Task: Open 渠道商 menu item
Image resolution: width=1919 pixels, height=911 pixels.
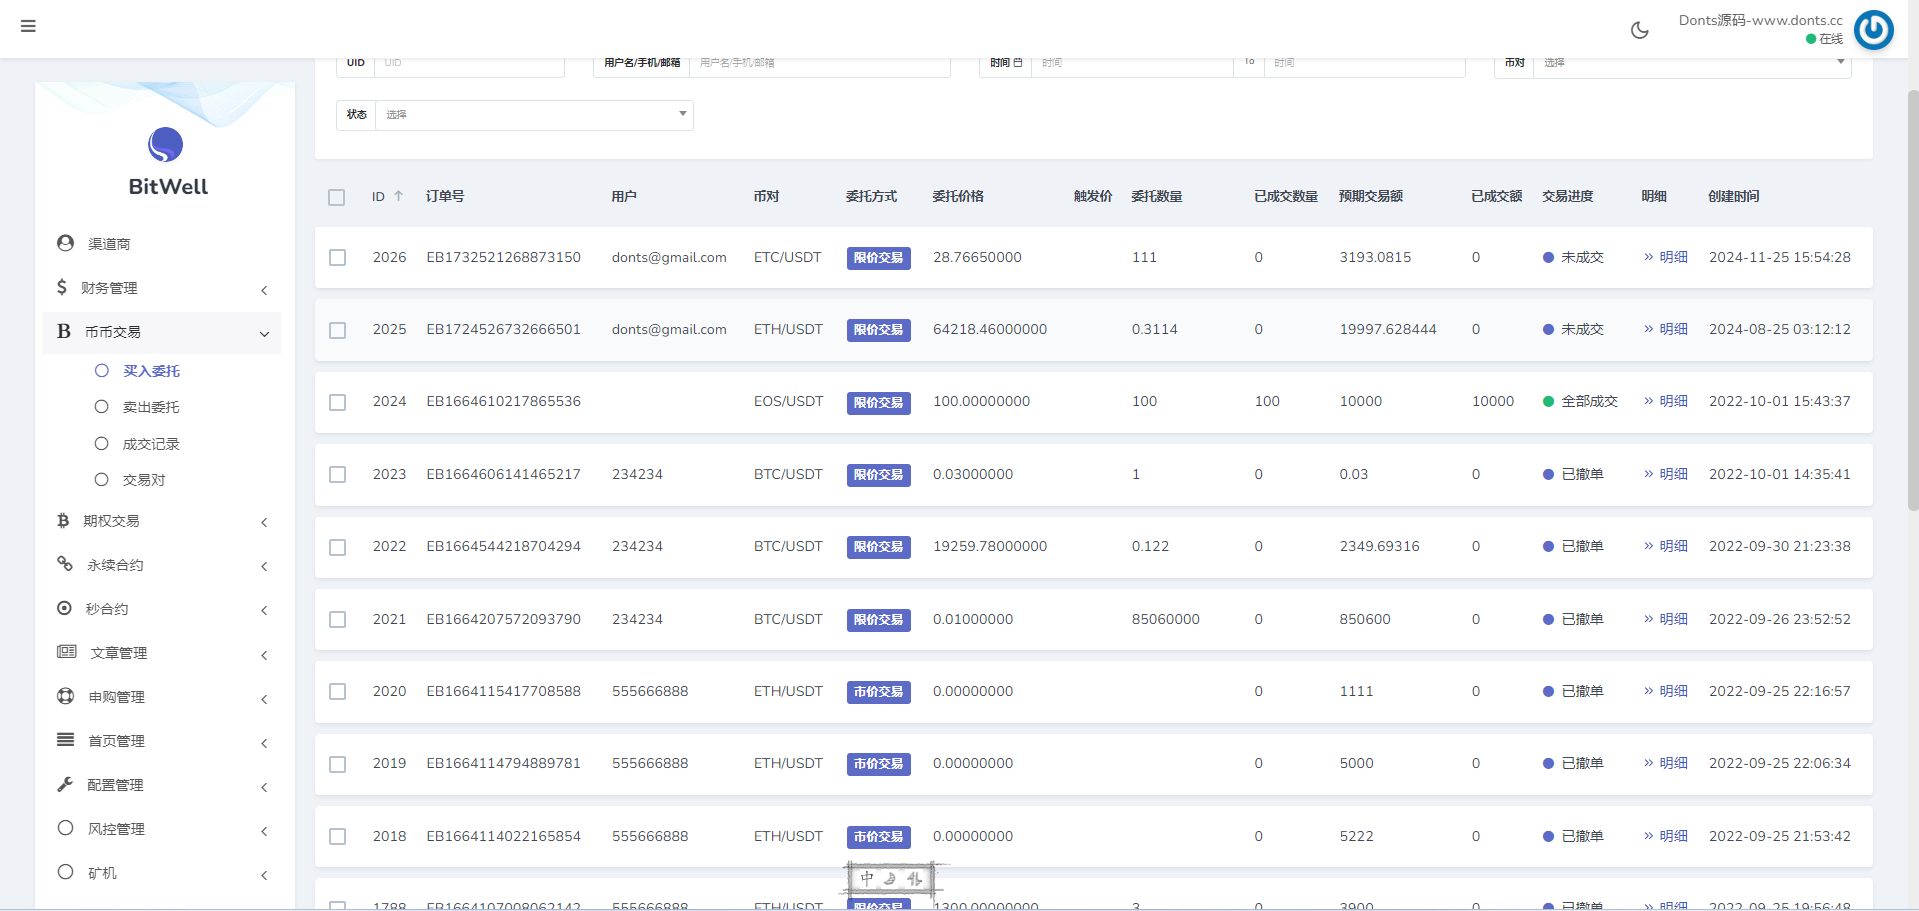Action: (x=109, y=244)
